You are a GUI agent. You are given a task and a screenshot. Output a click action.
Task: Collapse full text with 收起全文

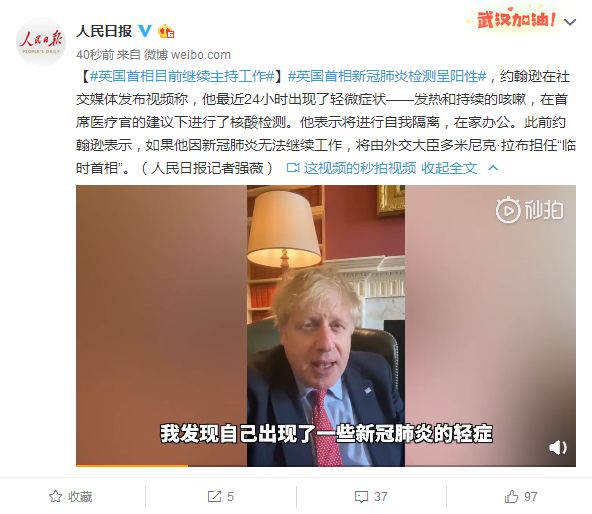point(449,168)
